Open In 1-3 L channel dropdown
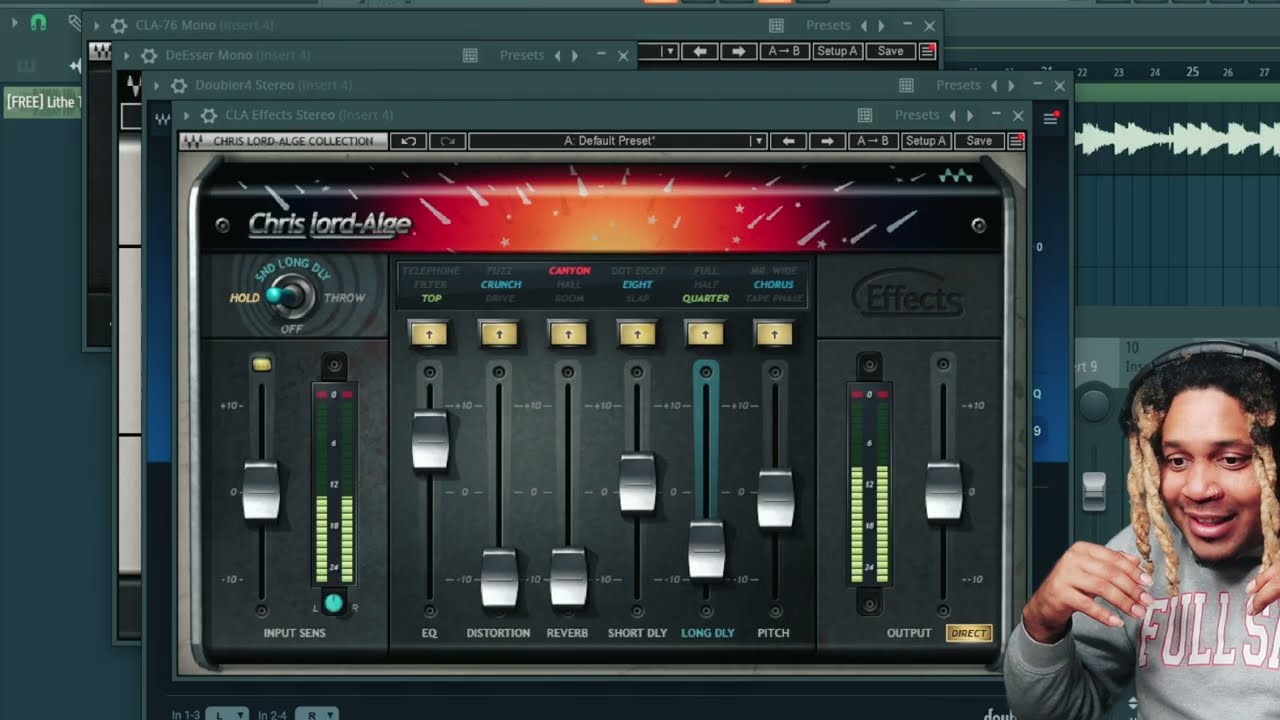This screenshot has width=1280, height=720. [x=226, y=714]
